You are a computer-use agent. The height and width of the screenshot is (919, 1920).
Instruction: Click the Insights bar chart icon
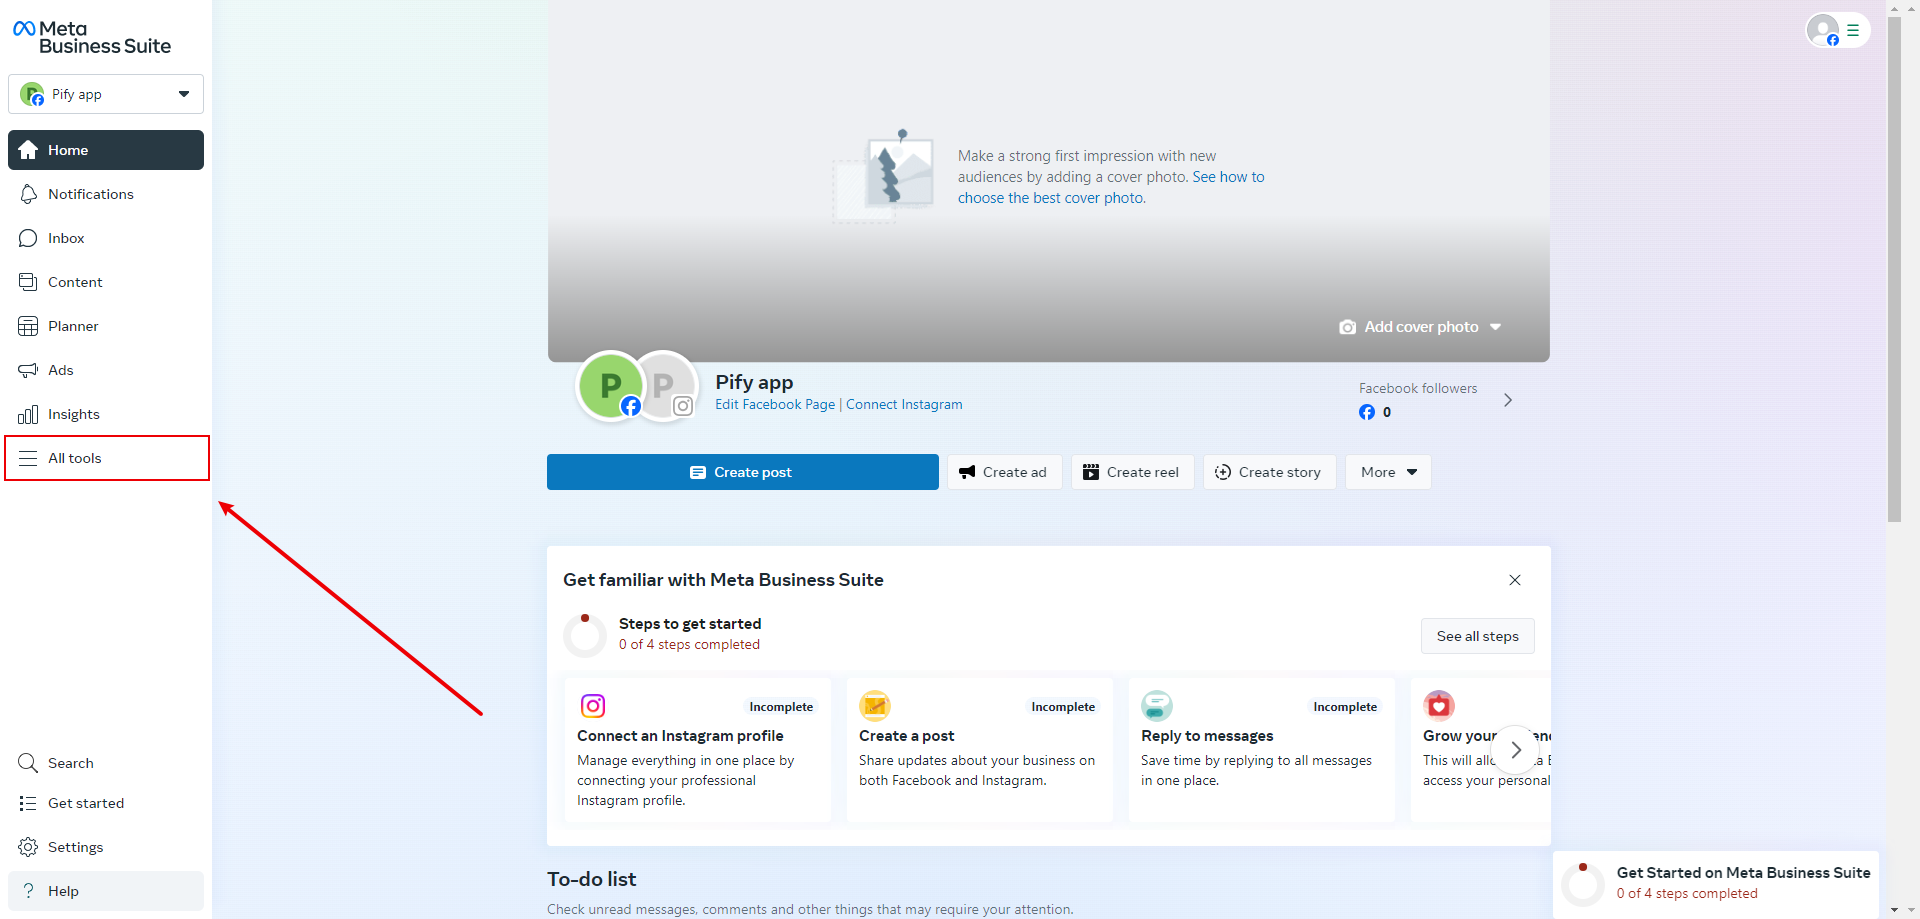point(28,414)
